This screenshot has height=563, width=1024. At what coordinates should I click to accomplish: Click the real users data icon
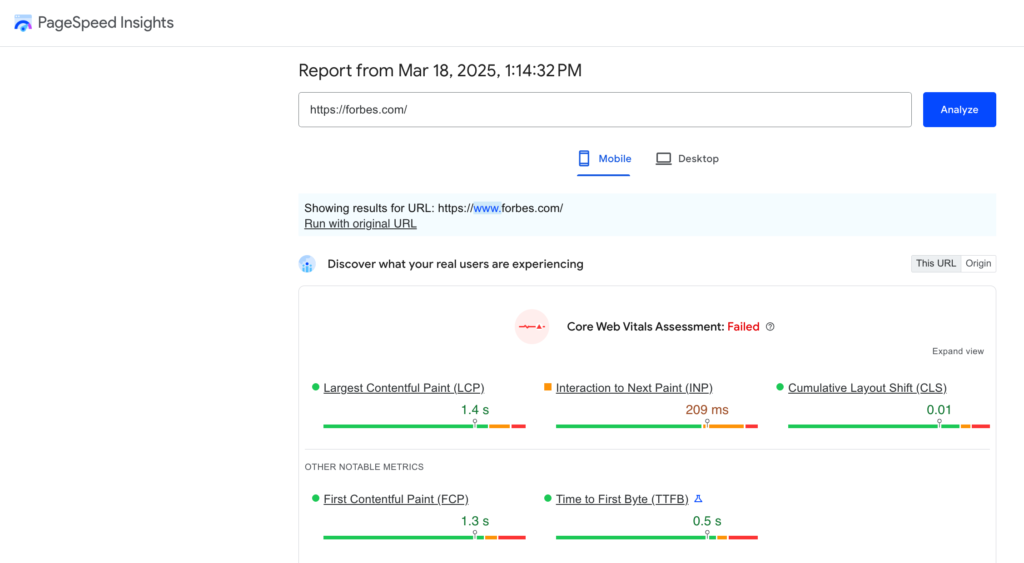coord(307,264)
